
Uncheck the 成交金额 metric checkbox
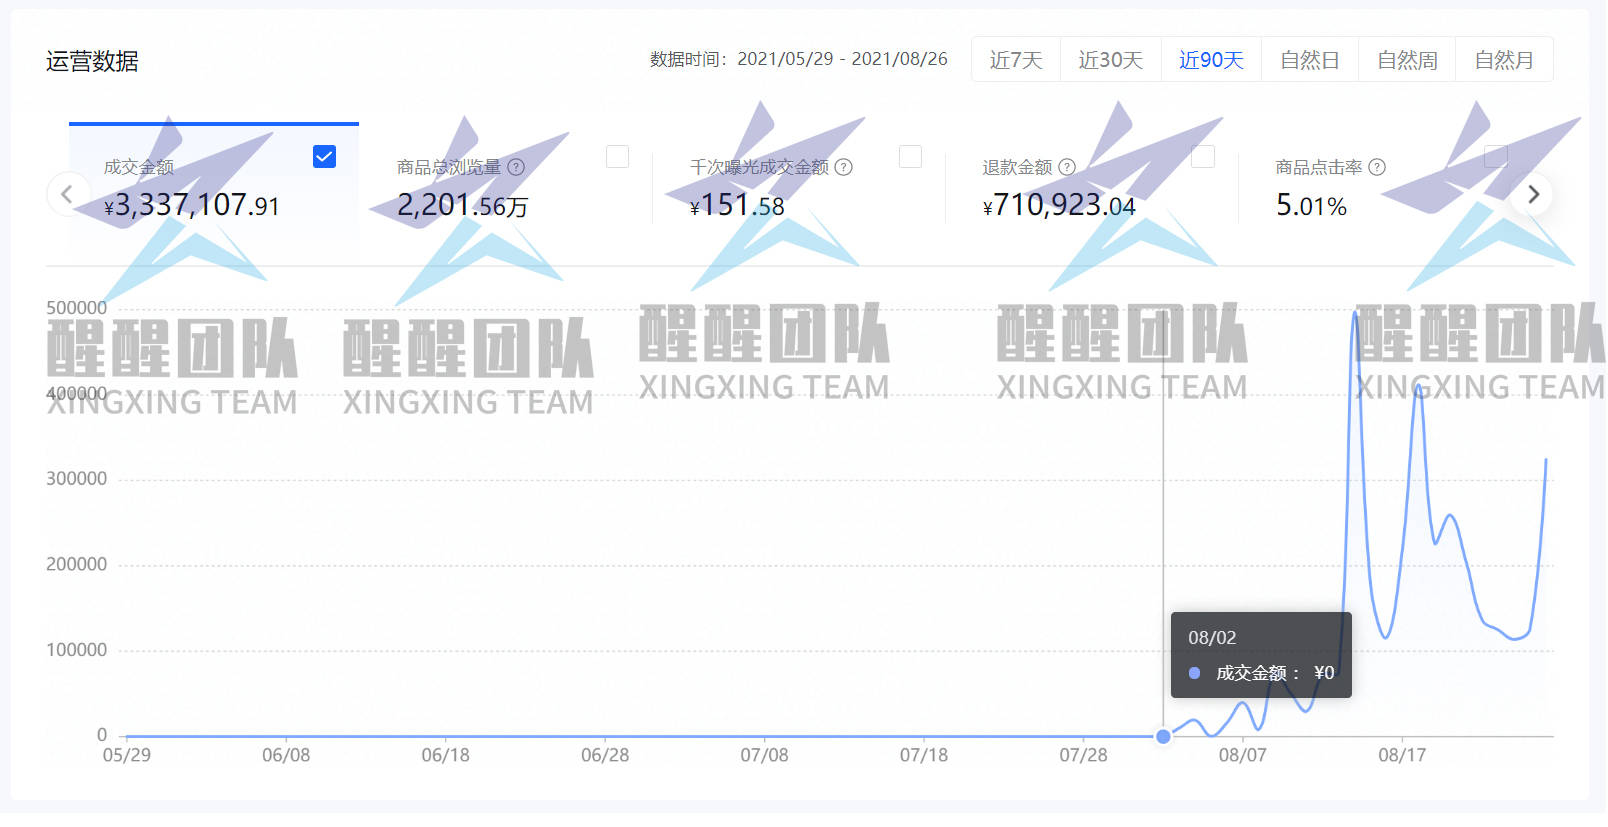coord(324,156)
